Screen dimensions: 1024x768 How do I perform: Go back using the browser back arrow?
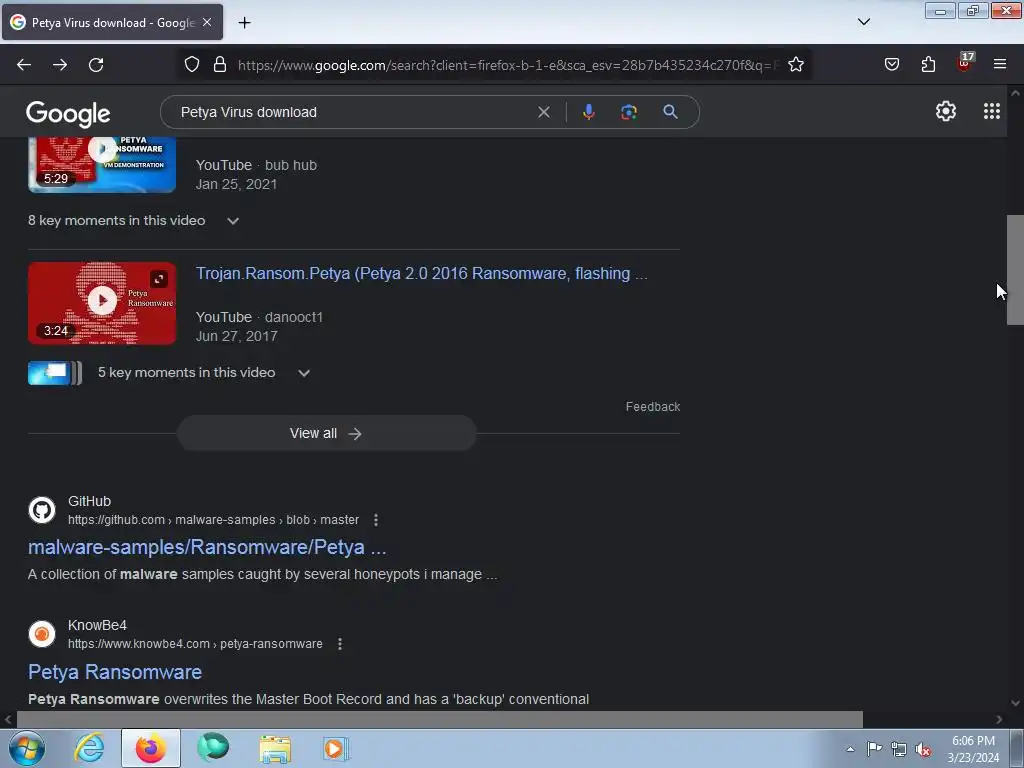tap(24, 65)
